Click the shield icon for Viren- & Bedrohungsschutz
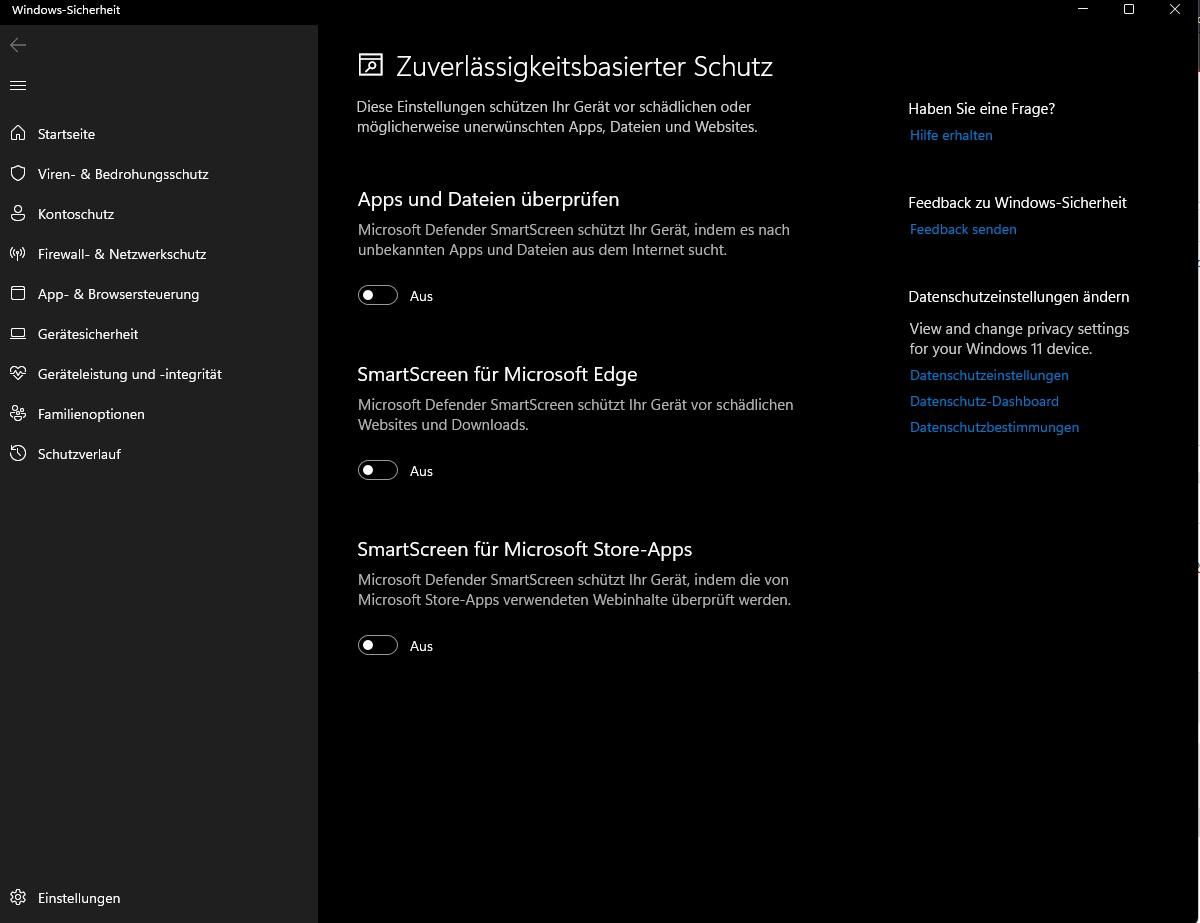This screenshot has height=923, width=1200. point(18,173)
